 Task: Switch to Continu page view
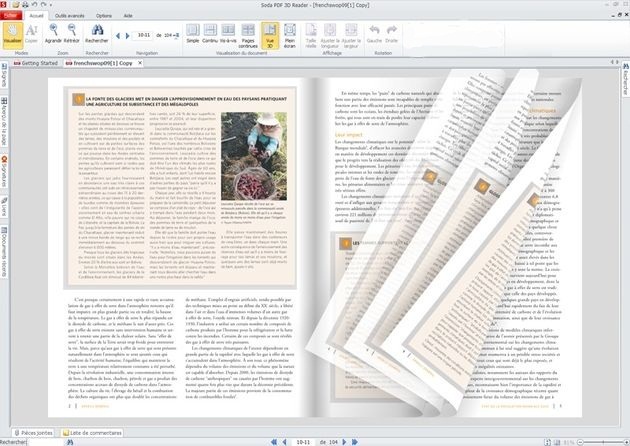[210, 34]
